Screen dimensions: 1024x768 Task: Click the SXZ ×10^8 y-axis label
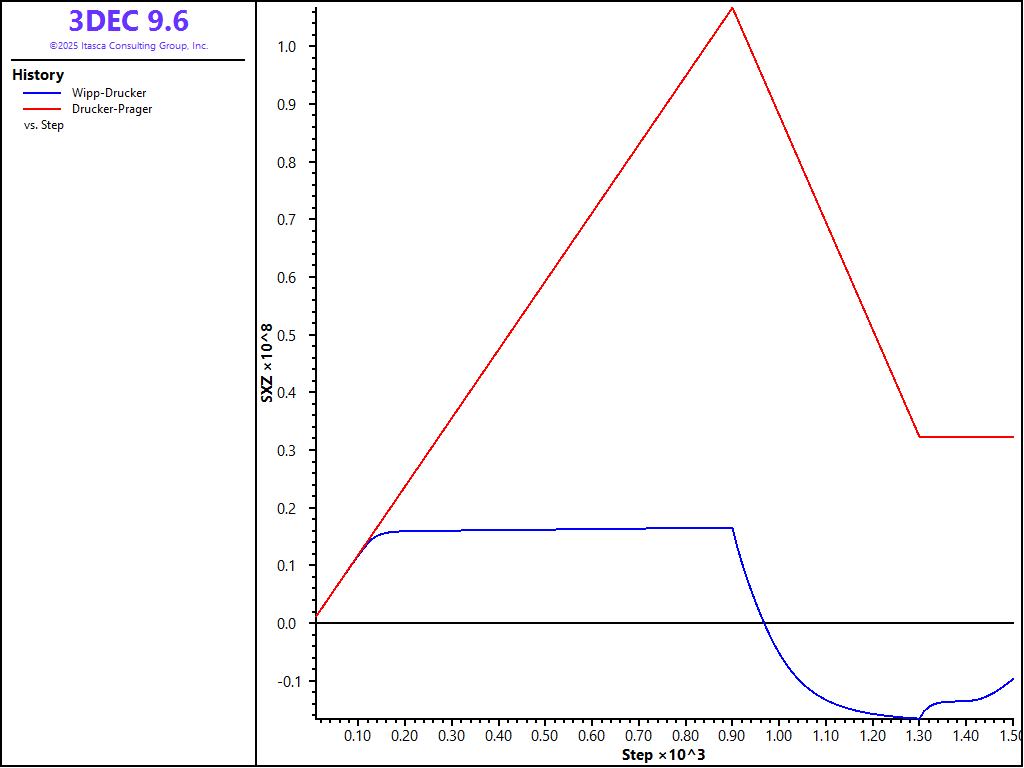click(267, 362)
